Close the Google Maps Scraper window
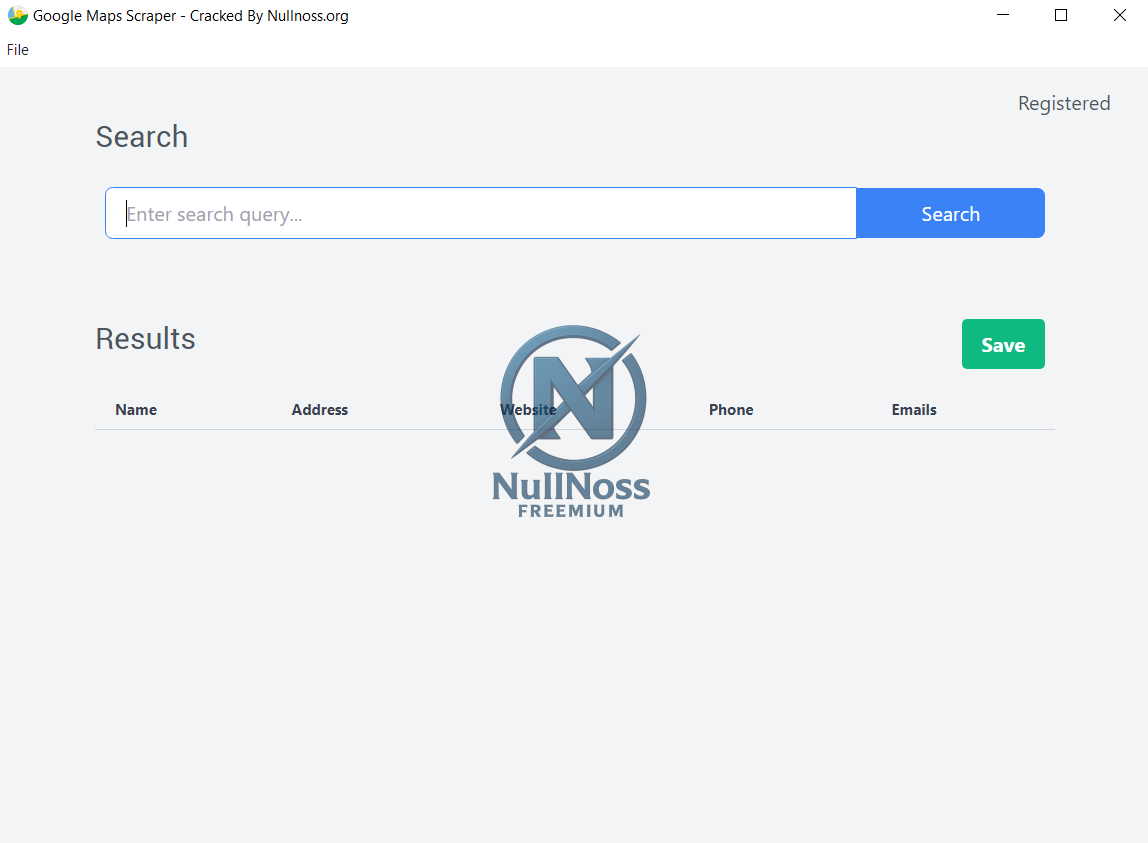The width and height of the screenshot is (1148, 843). pos(1119,16)
